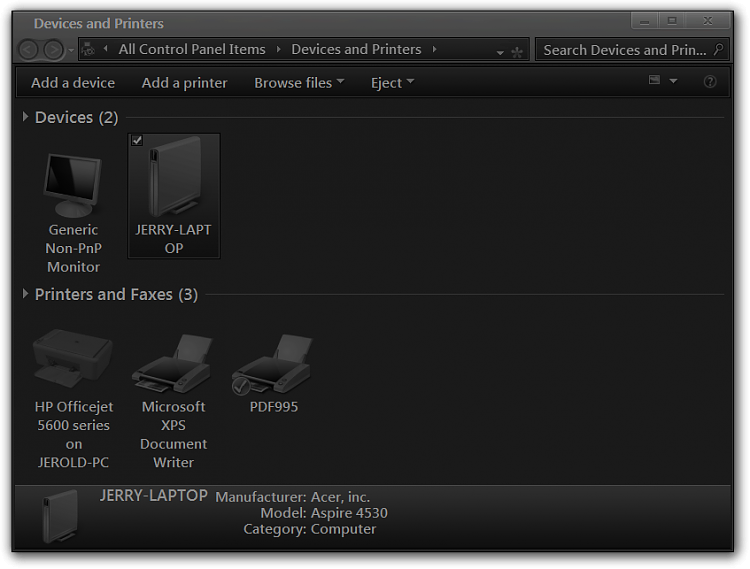Image resolution: width=750 pixels, height=569 pixels.
Task: Go to All Control Panel Items breadcrumb
Action: click(192, 49)
